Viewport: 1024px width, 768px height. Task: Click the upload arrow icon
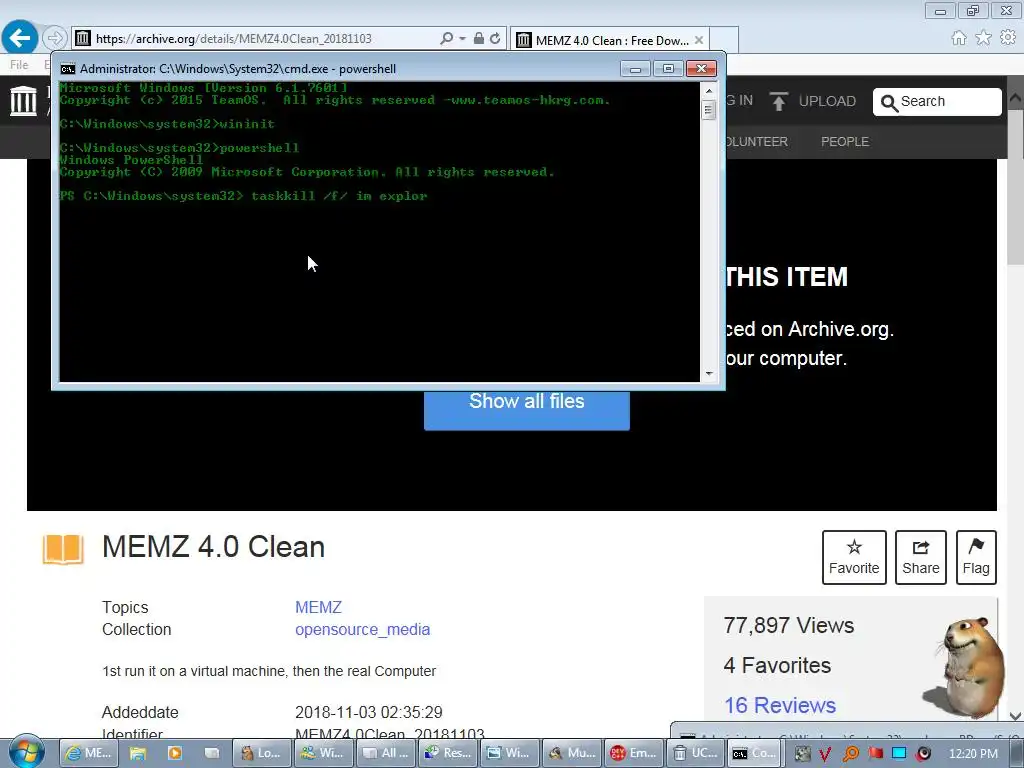778,101
